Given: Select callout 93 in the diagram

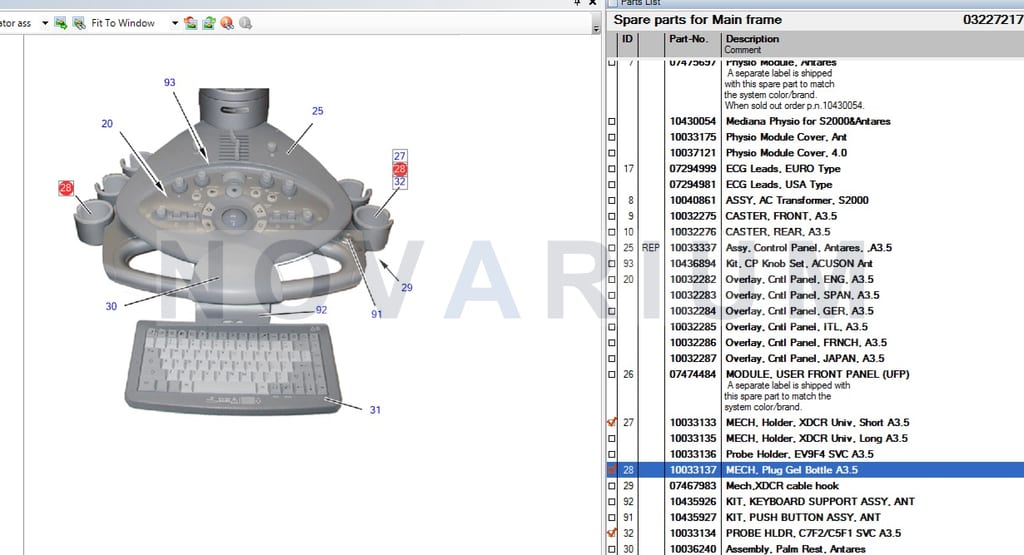Looking at the screenshot, I should coord(170,82).
